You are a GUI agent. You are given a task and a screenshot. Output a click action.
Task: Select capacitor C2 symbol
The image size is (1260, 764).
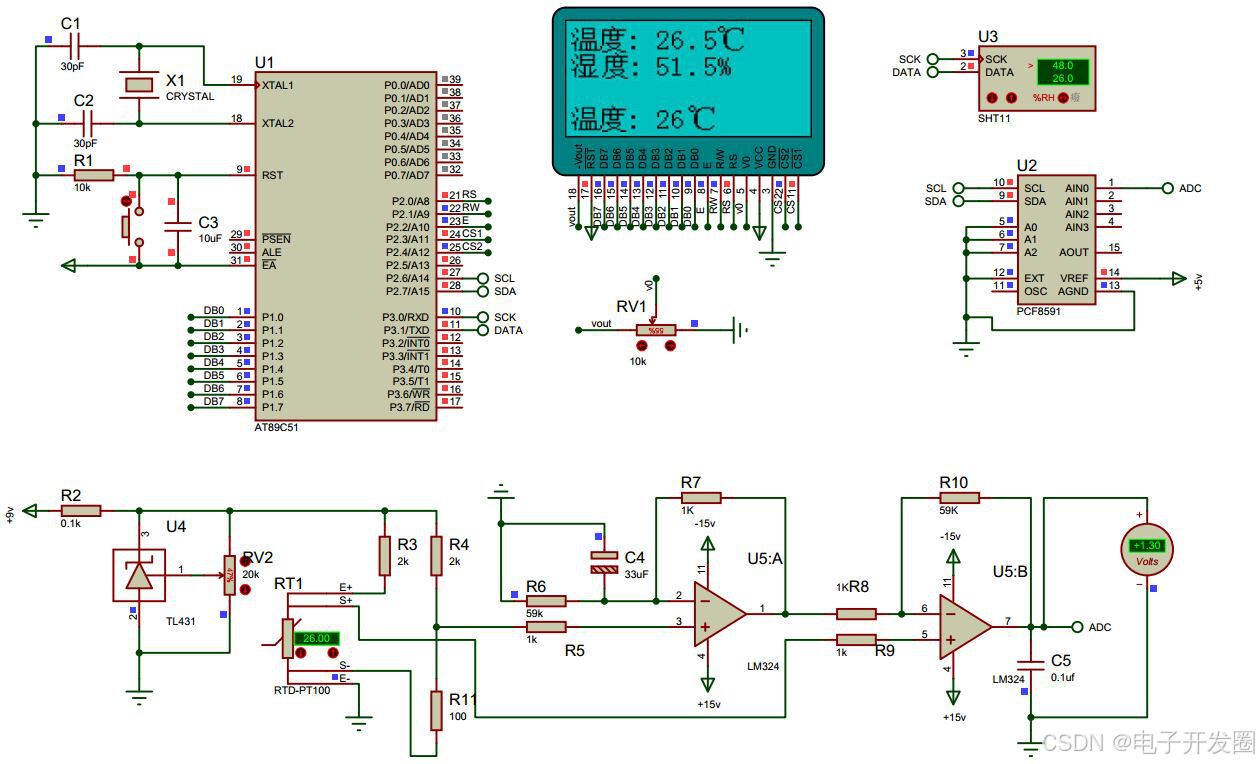pos(87,124)
